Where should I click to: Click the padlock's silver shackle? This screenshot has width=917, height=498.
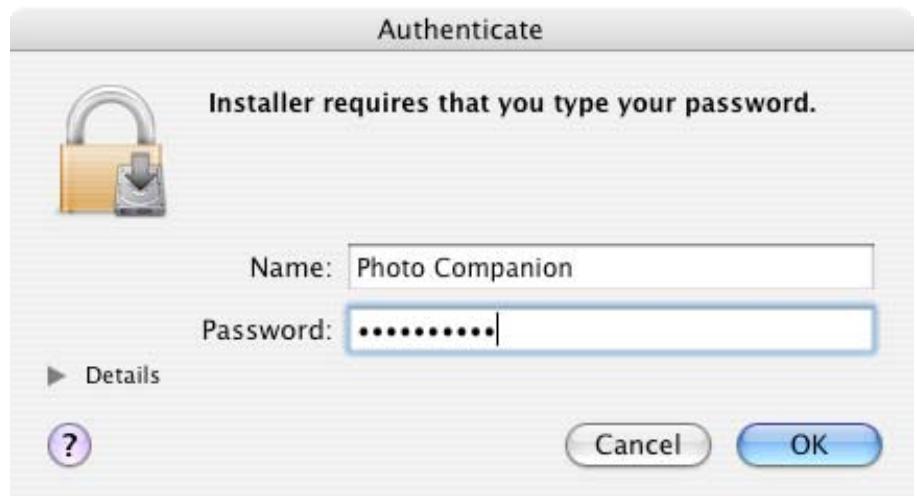point(111,115)
